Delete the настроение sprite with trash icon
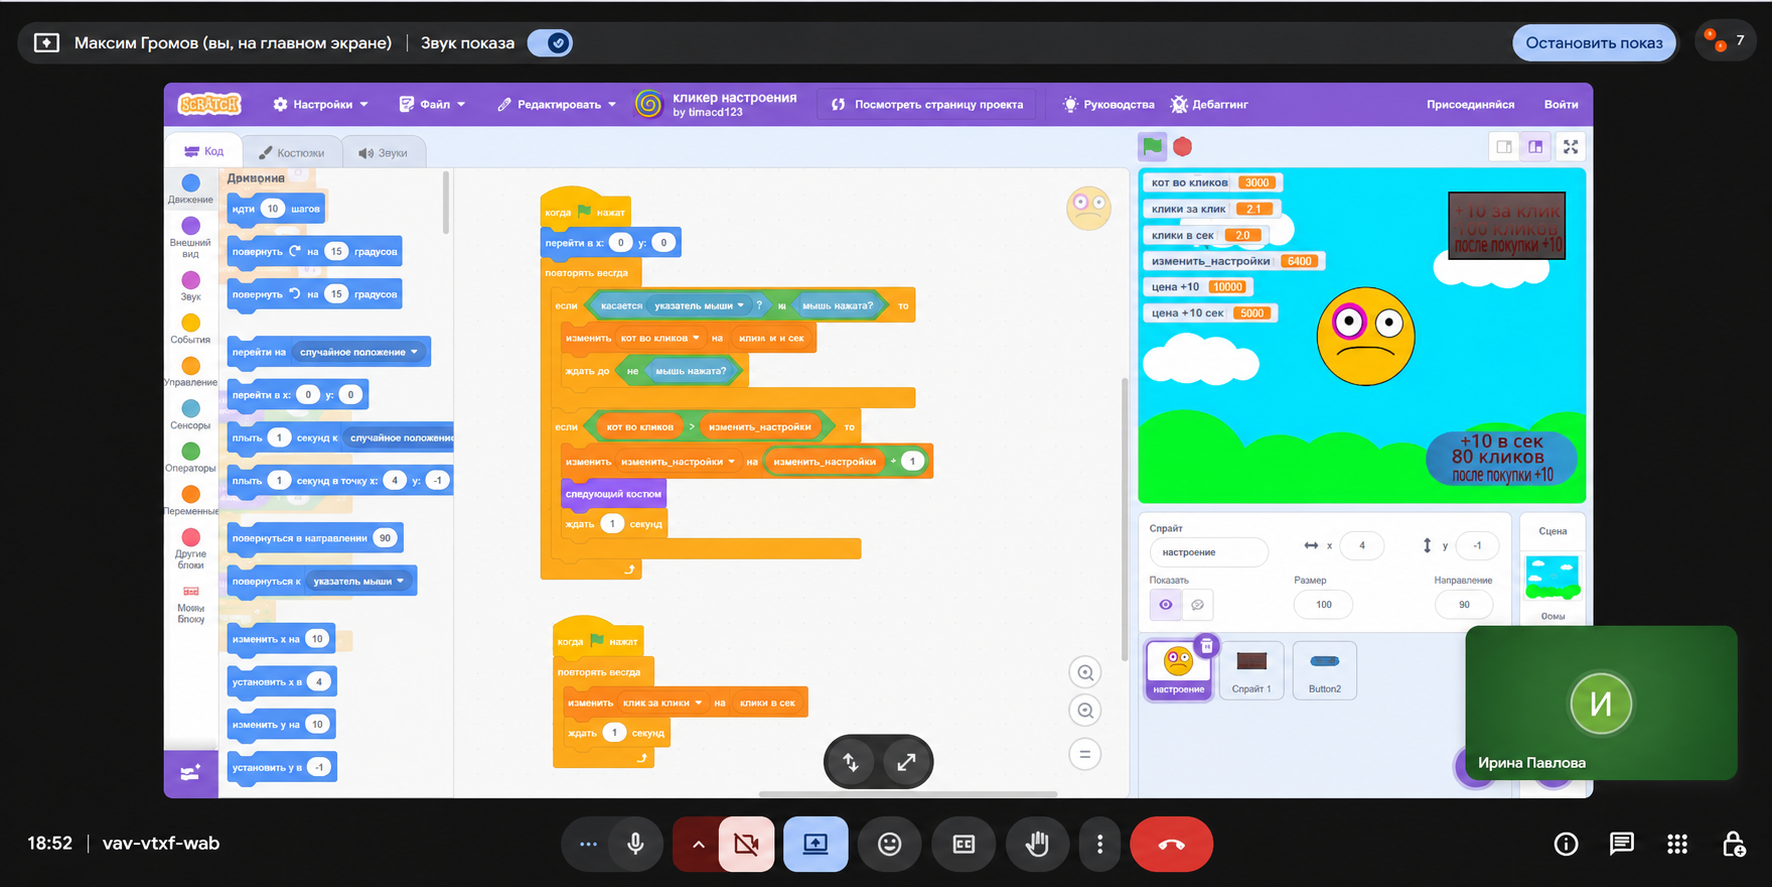This screenshot has height=887, width=1772. point(1207,645)
